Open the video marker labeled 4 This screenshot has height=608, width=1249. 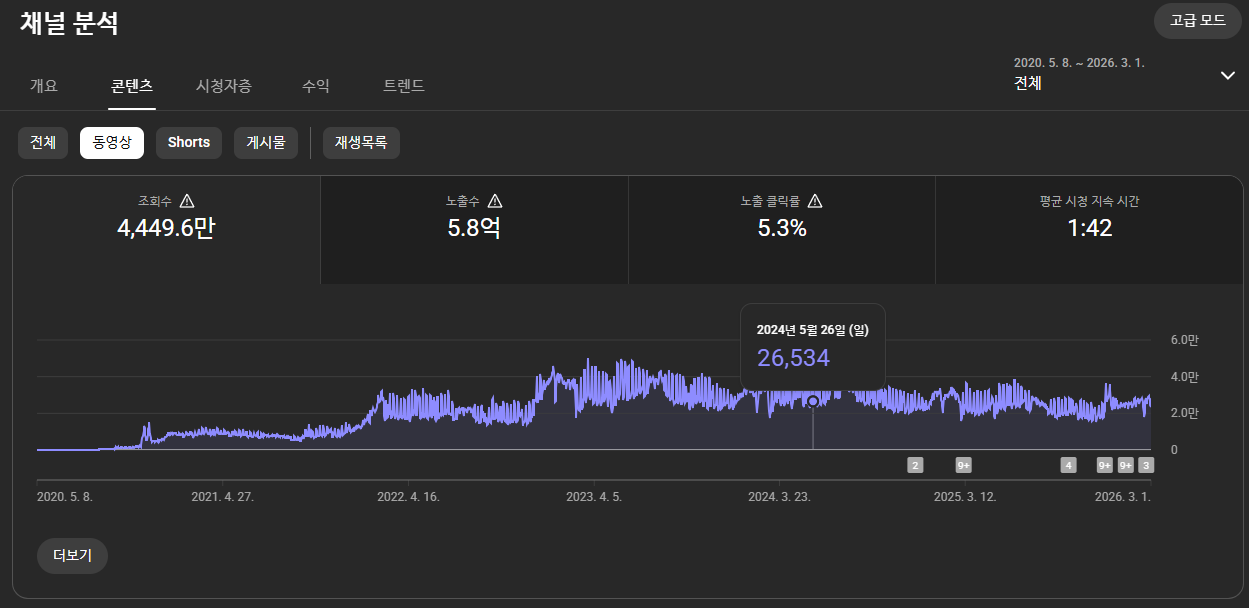tap(1069, 465)
